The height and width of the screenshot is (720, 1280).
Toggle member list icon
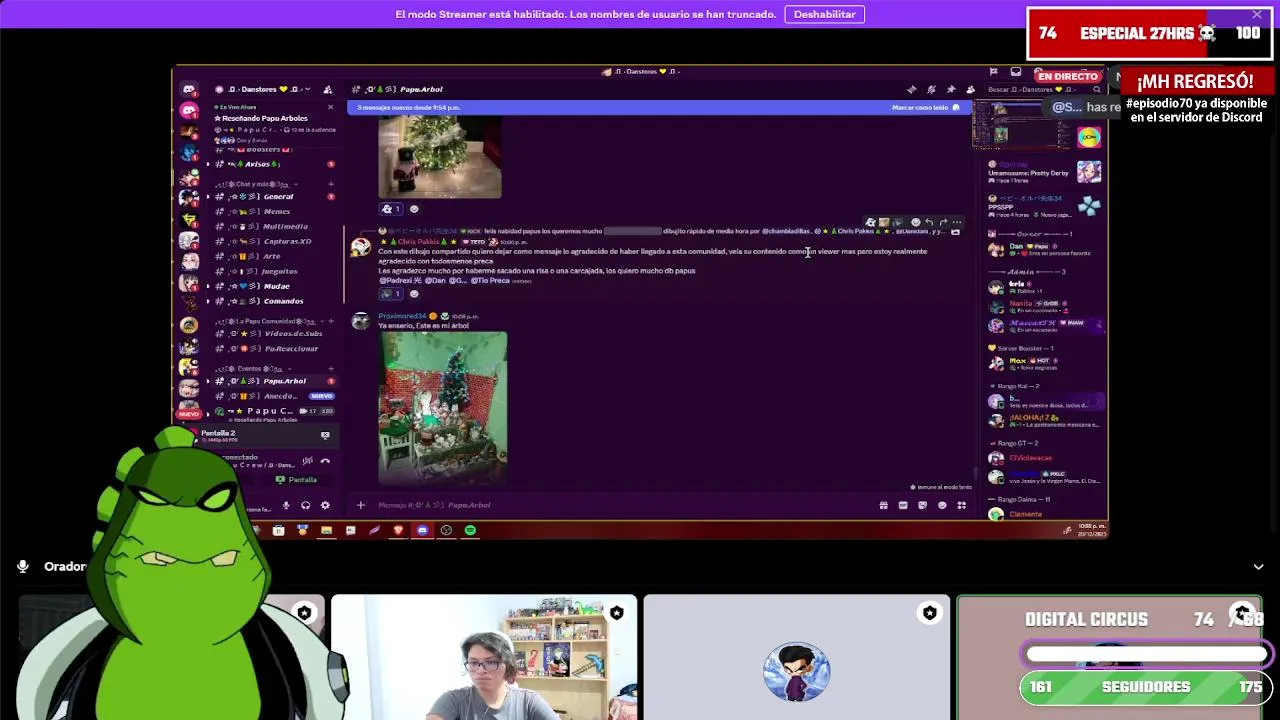(970, 89)
